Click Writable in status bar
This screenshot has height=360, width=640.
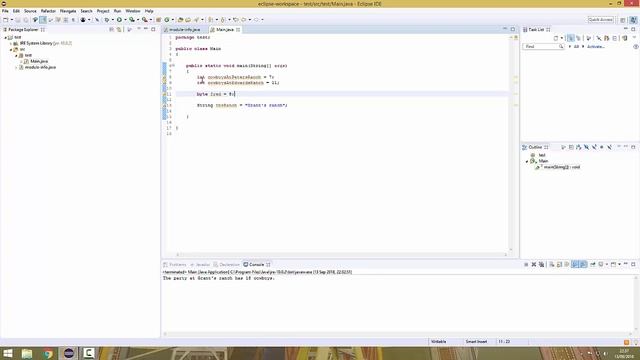coord(438,342)
